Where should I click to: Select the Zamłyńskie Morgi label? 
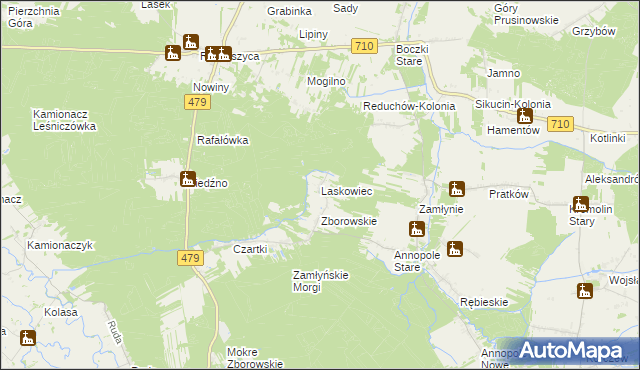pos(320,281)
